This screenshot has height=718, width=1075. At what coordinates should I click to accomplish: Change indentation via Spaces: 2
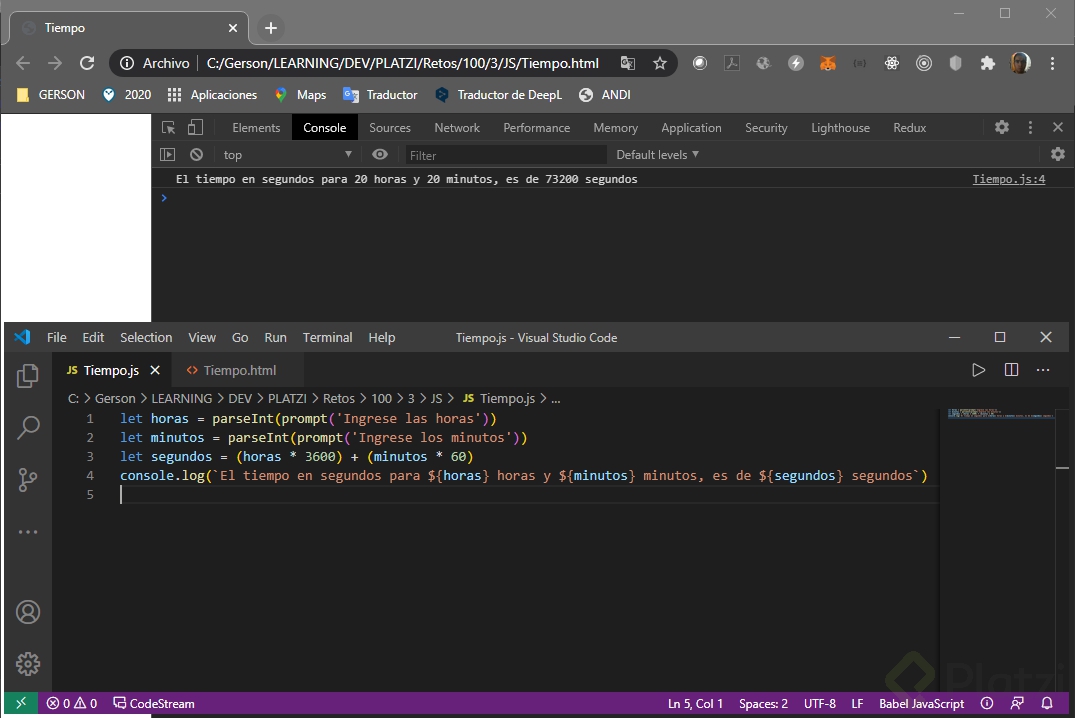[x=763, y=704]
